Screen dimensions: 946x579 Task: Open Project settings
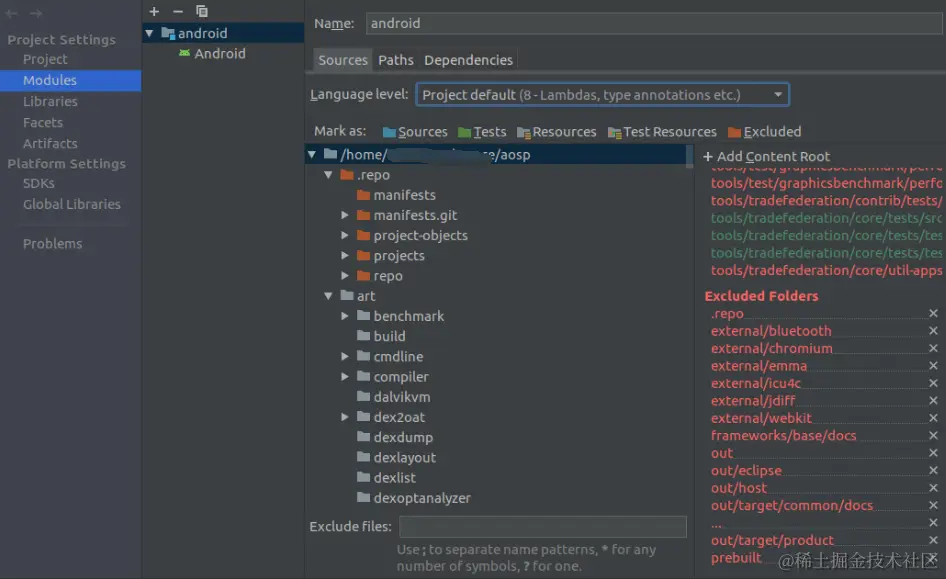coord(45,60)
